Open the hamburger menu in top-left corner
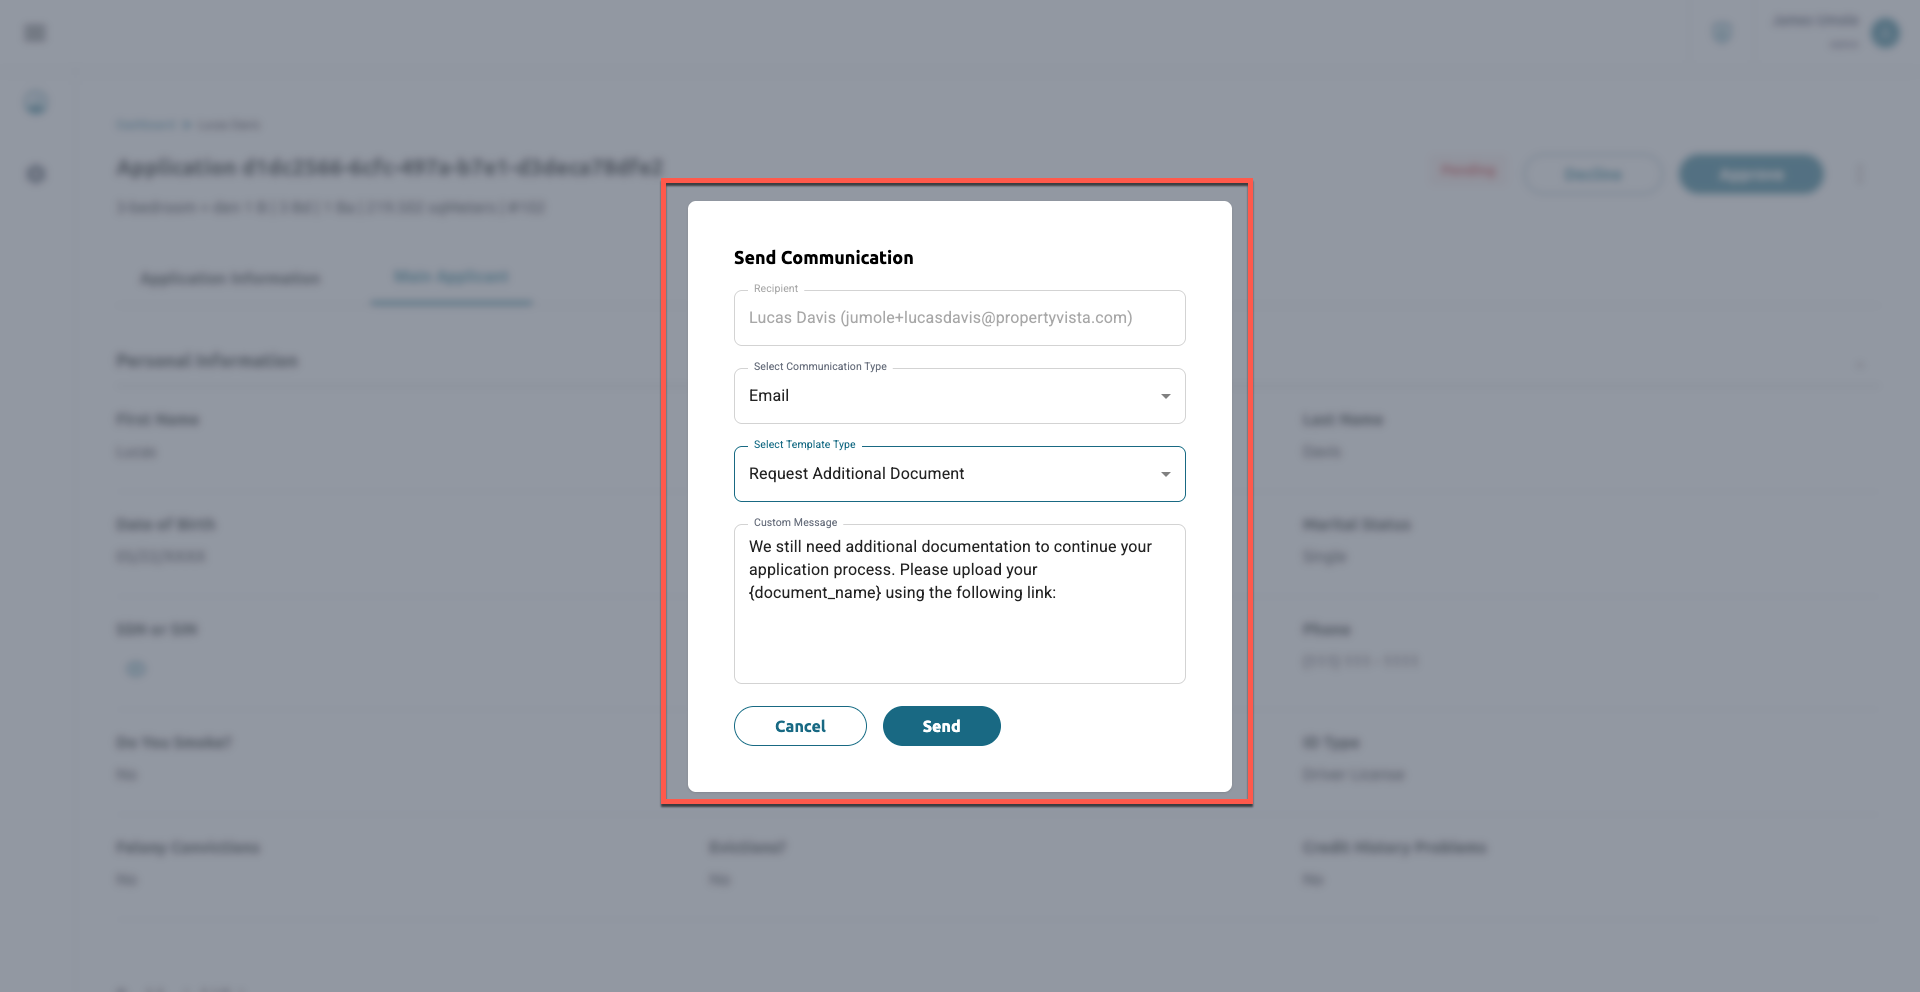 (35, 33)
